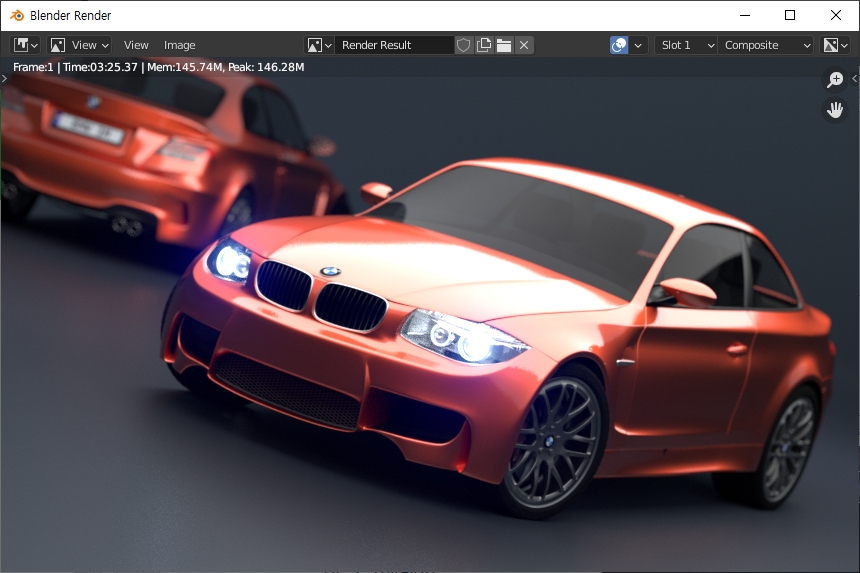
Task: Click the pan hand gizmo
Action: 835,110
